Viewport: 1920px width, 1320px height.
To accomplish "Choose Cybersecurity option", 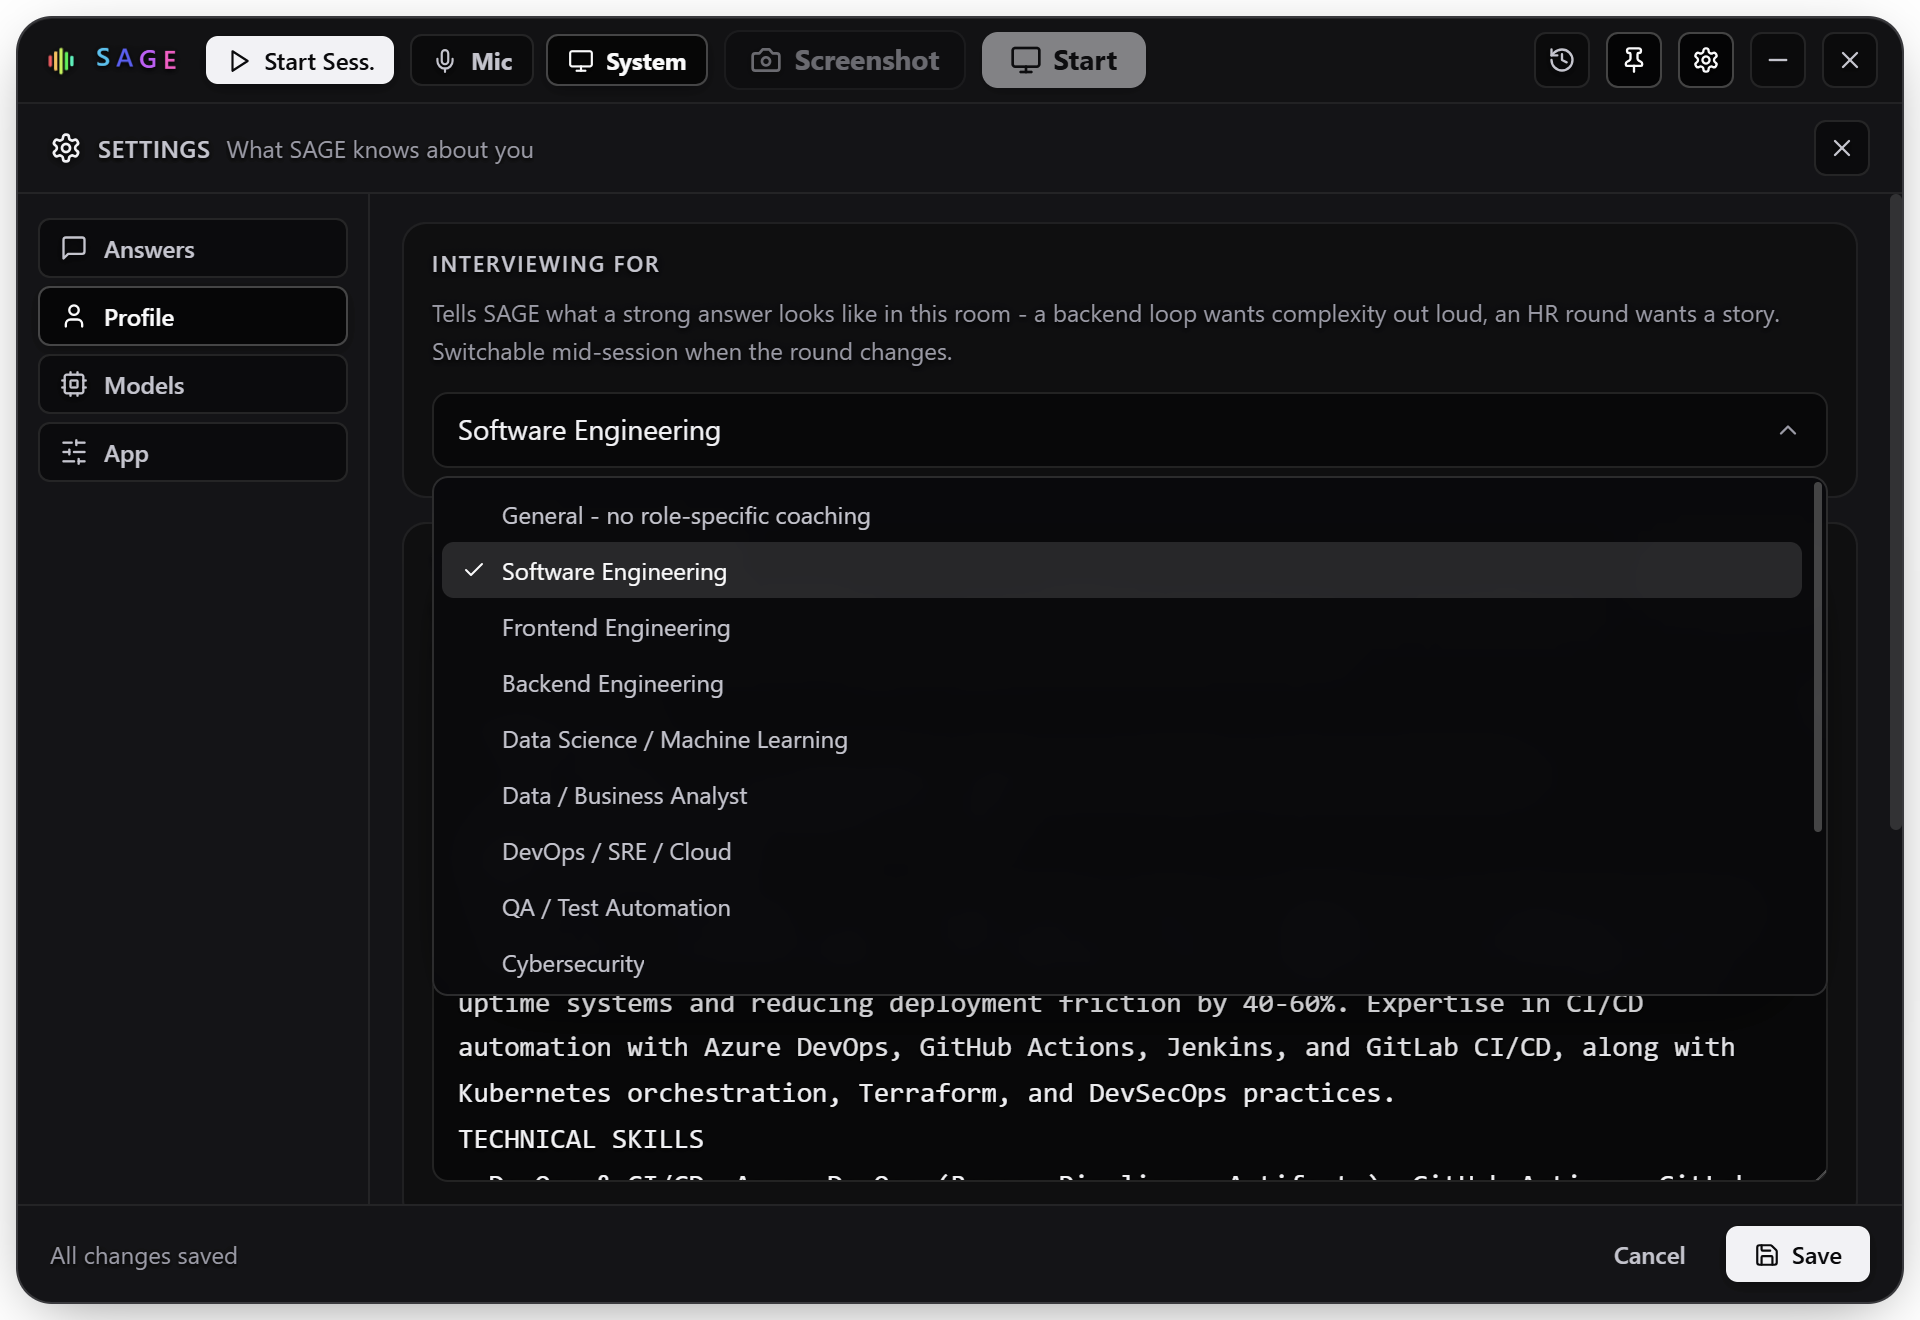I will [1122, 963].
